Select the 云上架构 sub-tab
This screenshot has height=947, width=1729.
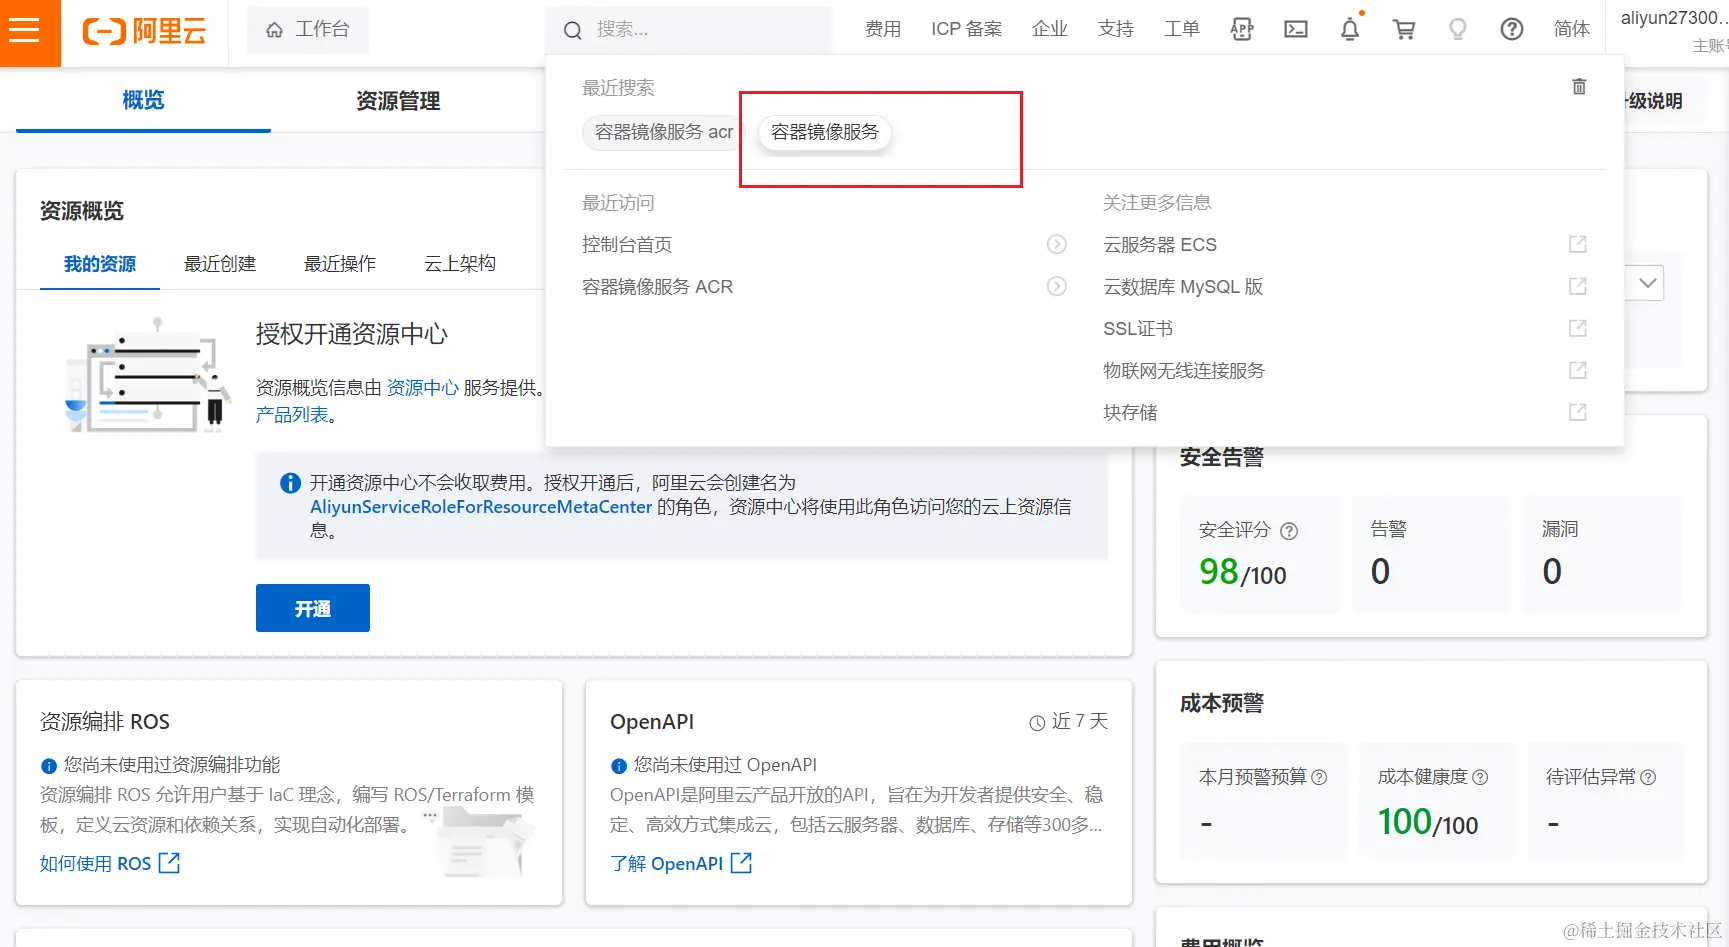460,264
